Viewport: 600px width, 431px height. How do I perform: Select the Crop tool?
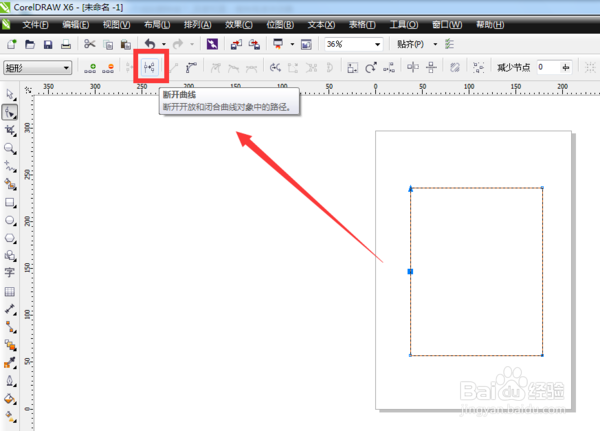coord(10,131)
